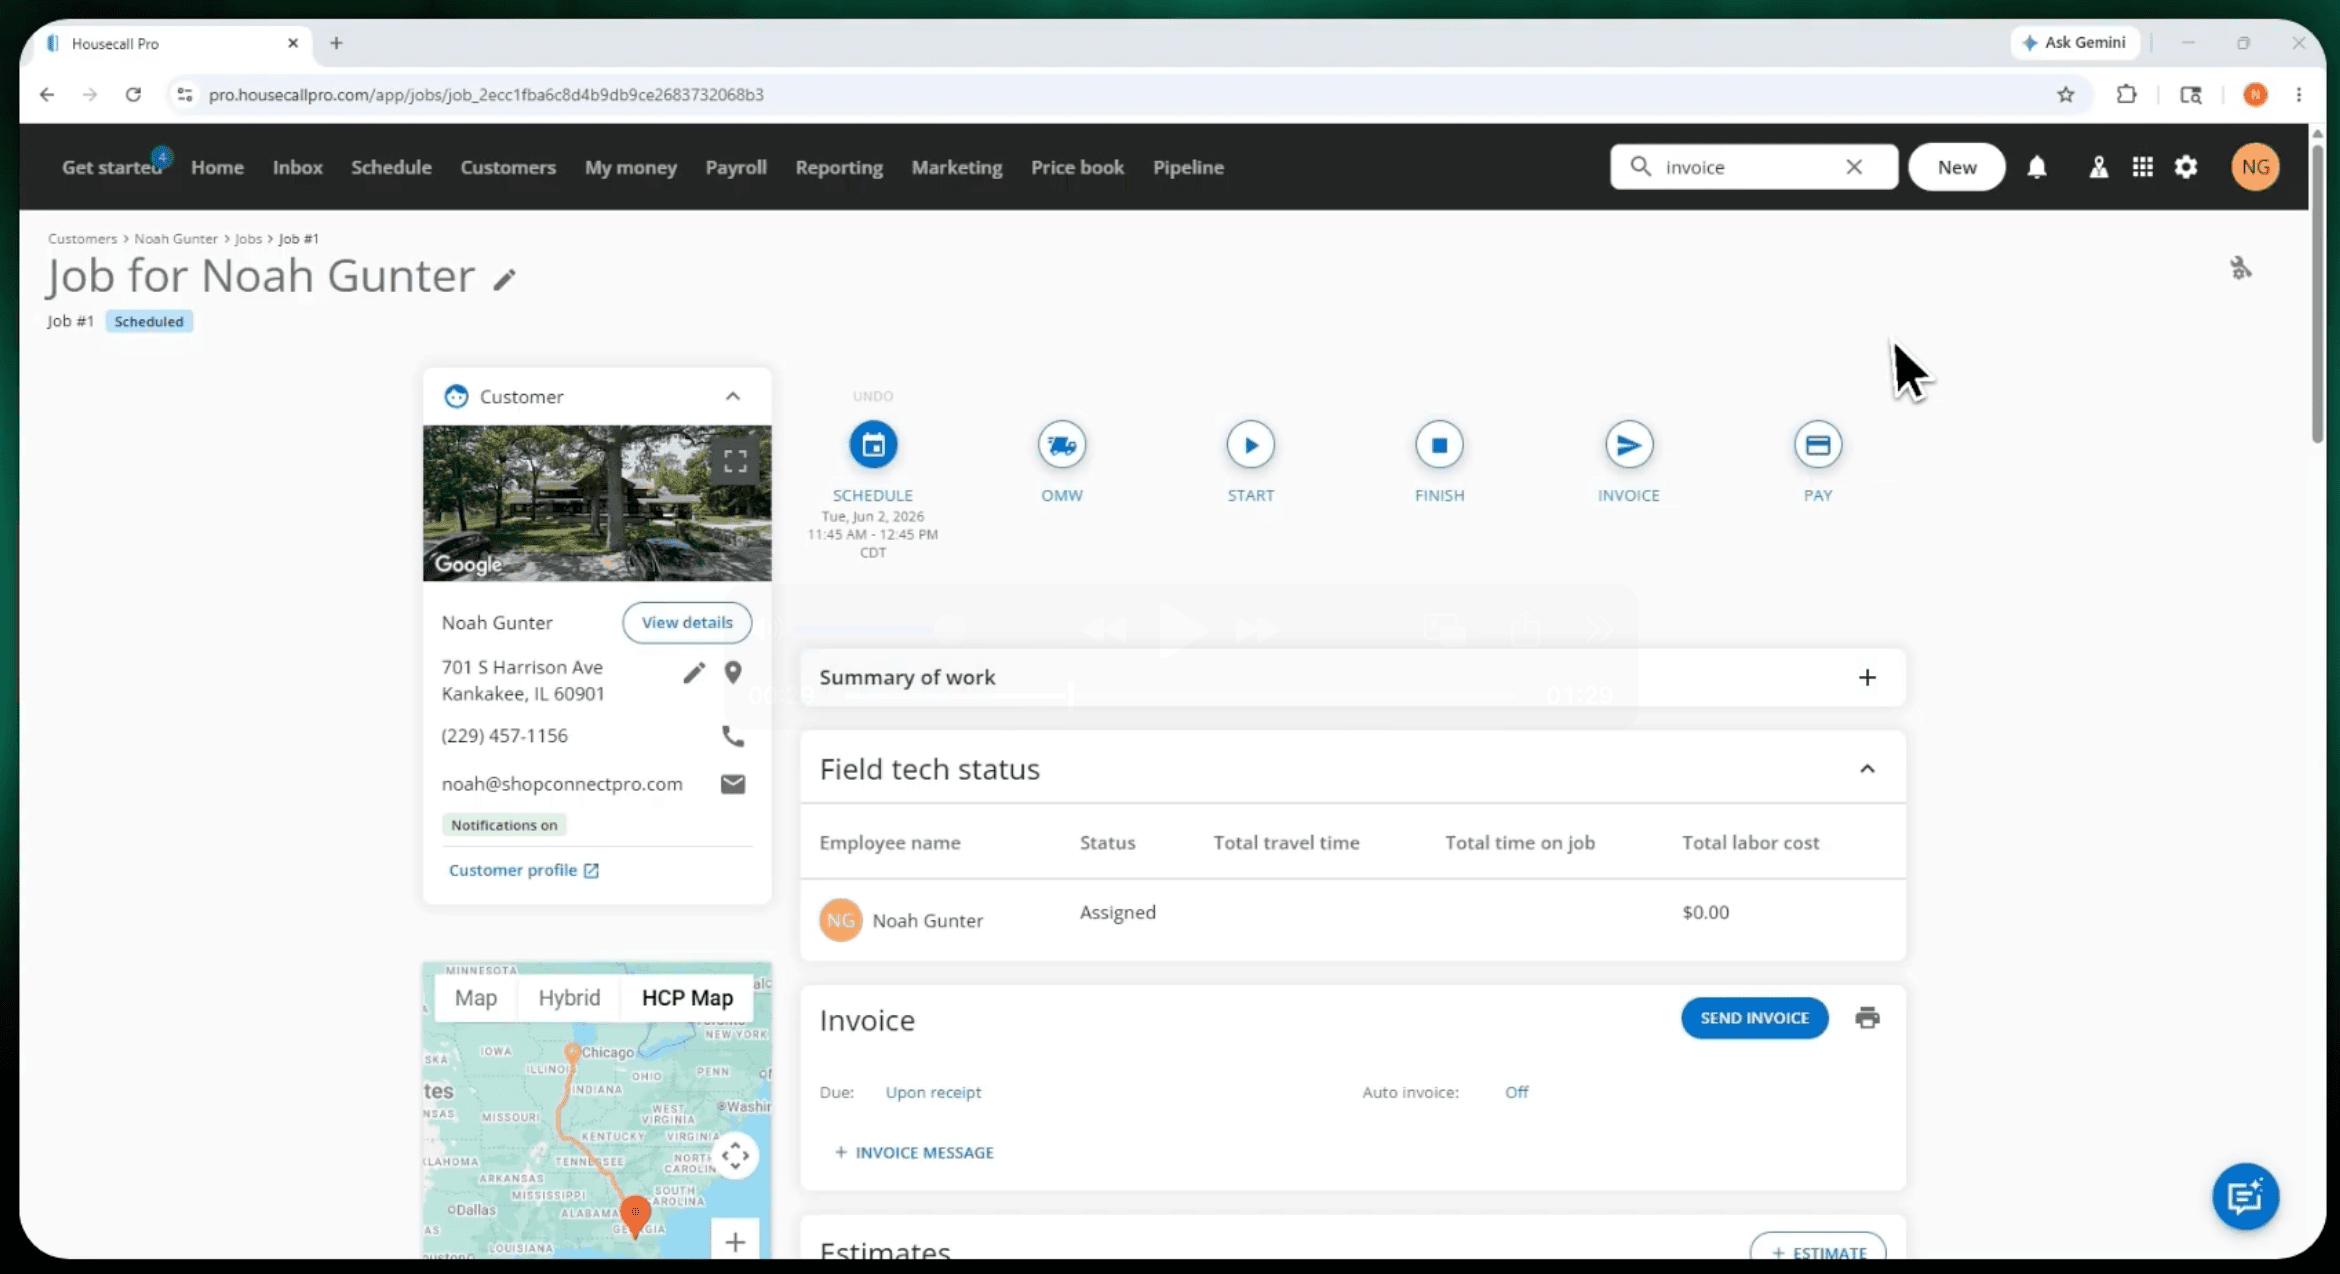Go to Schedule in the navbar
The image size is (2340, 1274).
[x=391, y=167]
